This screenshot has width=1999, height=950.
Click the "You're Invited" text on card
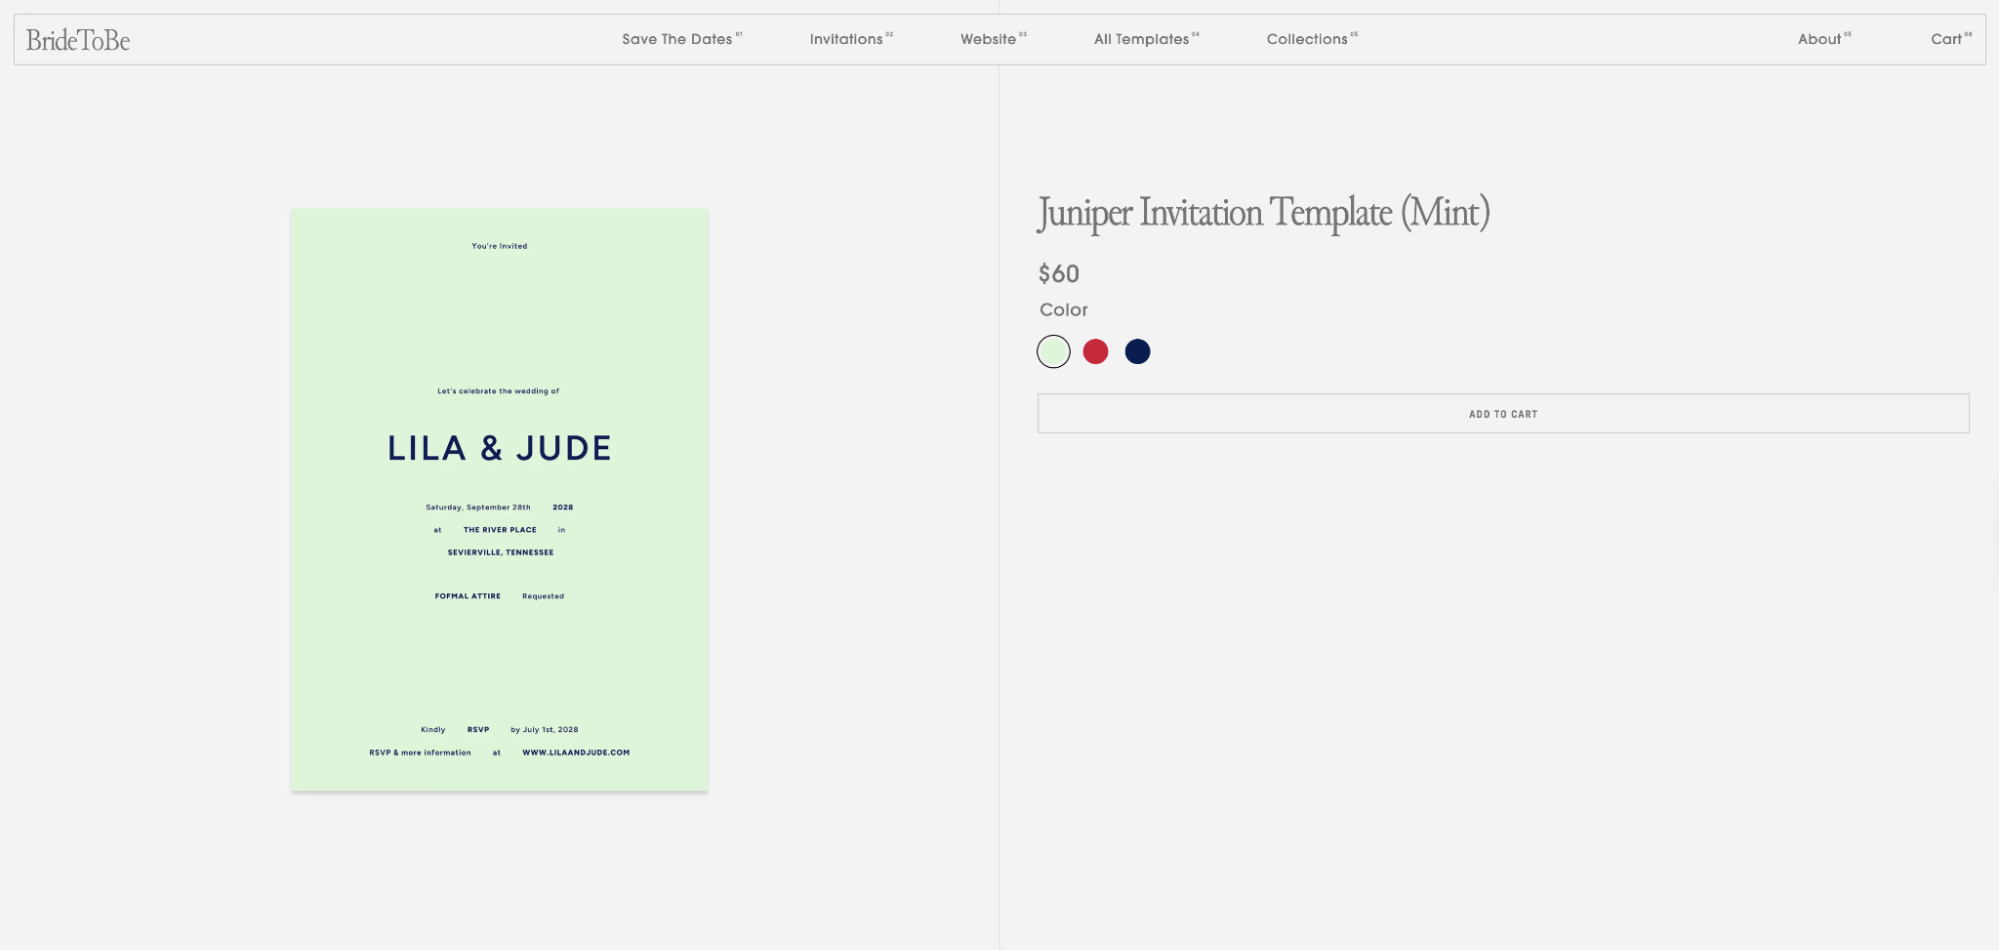[499, 246]
